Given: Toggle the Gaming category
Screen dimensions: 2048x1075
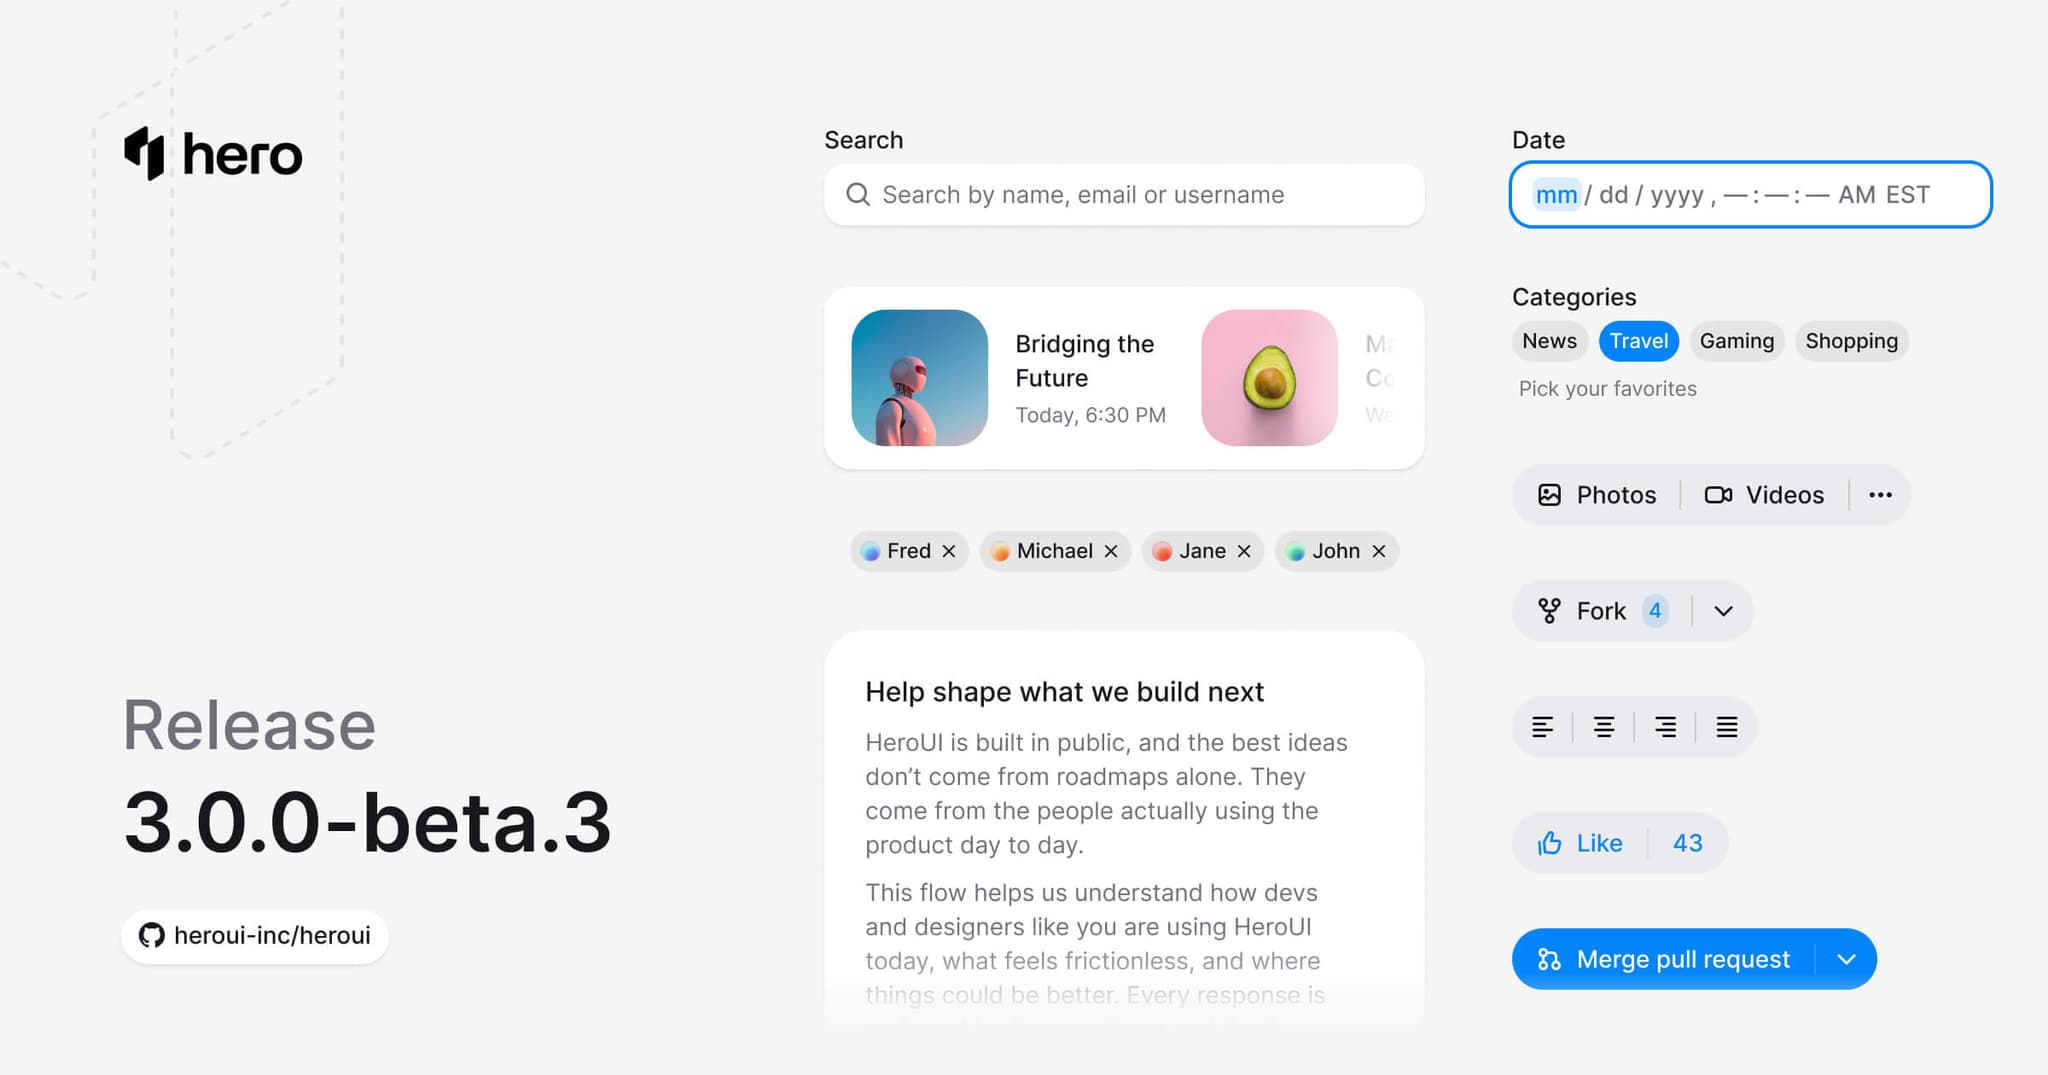Looking at the screenshot, I should coord(1737,341).
